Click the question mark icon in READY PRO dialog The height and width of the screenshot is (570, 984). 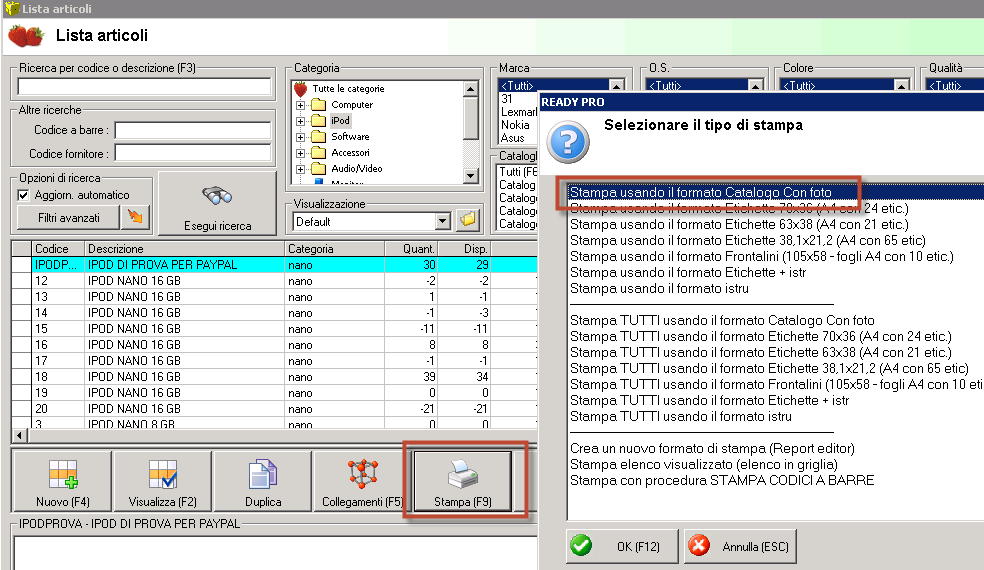568,142
